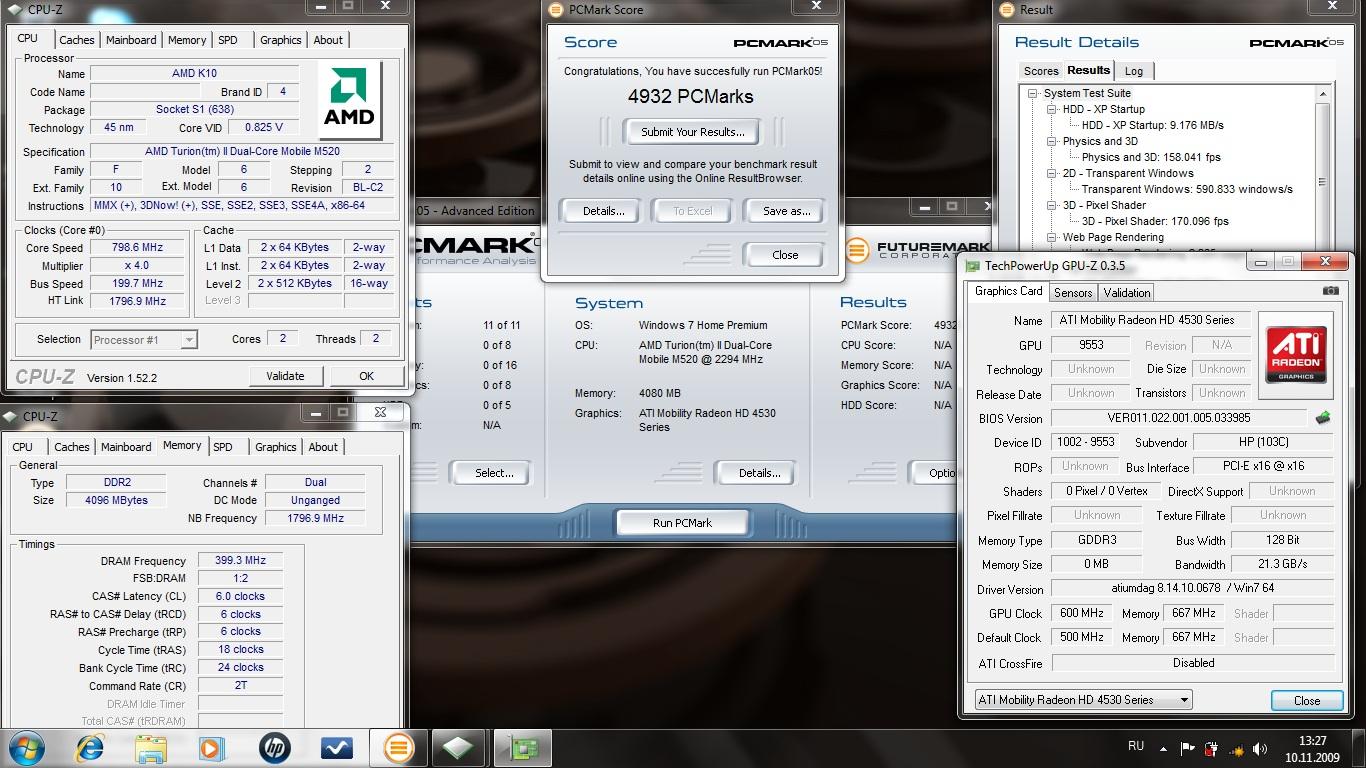This screenshot has width=1366, height=768.
Task: Open the Log tab in Result window
Action: (1134, 71)
